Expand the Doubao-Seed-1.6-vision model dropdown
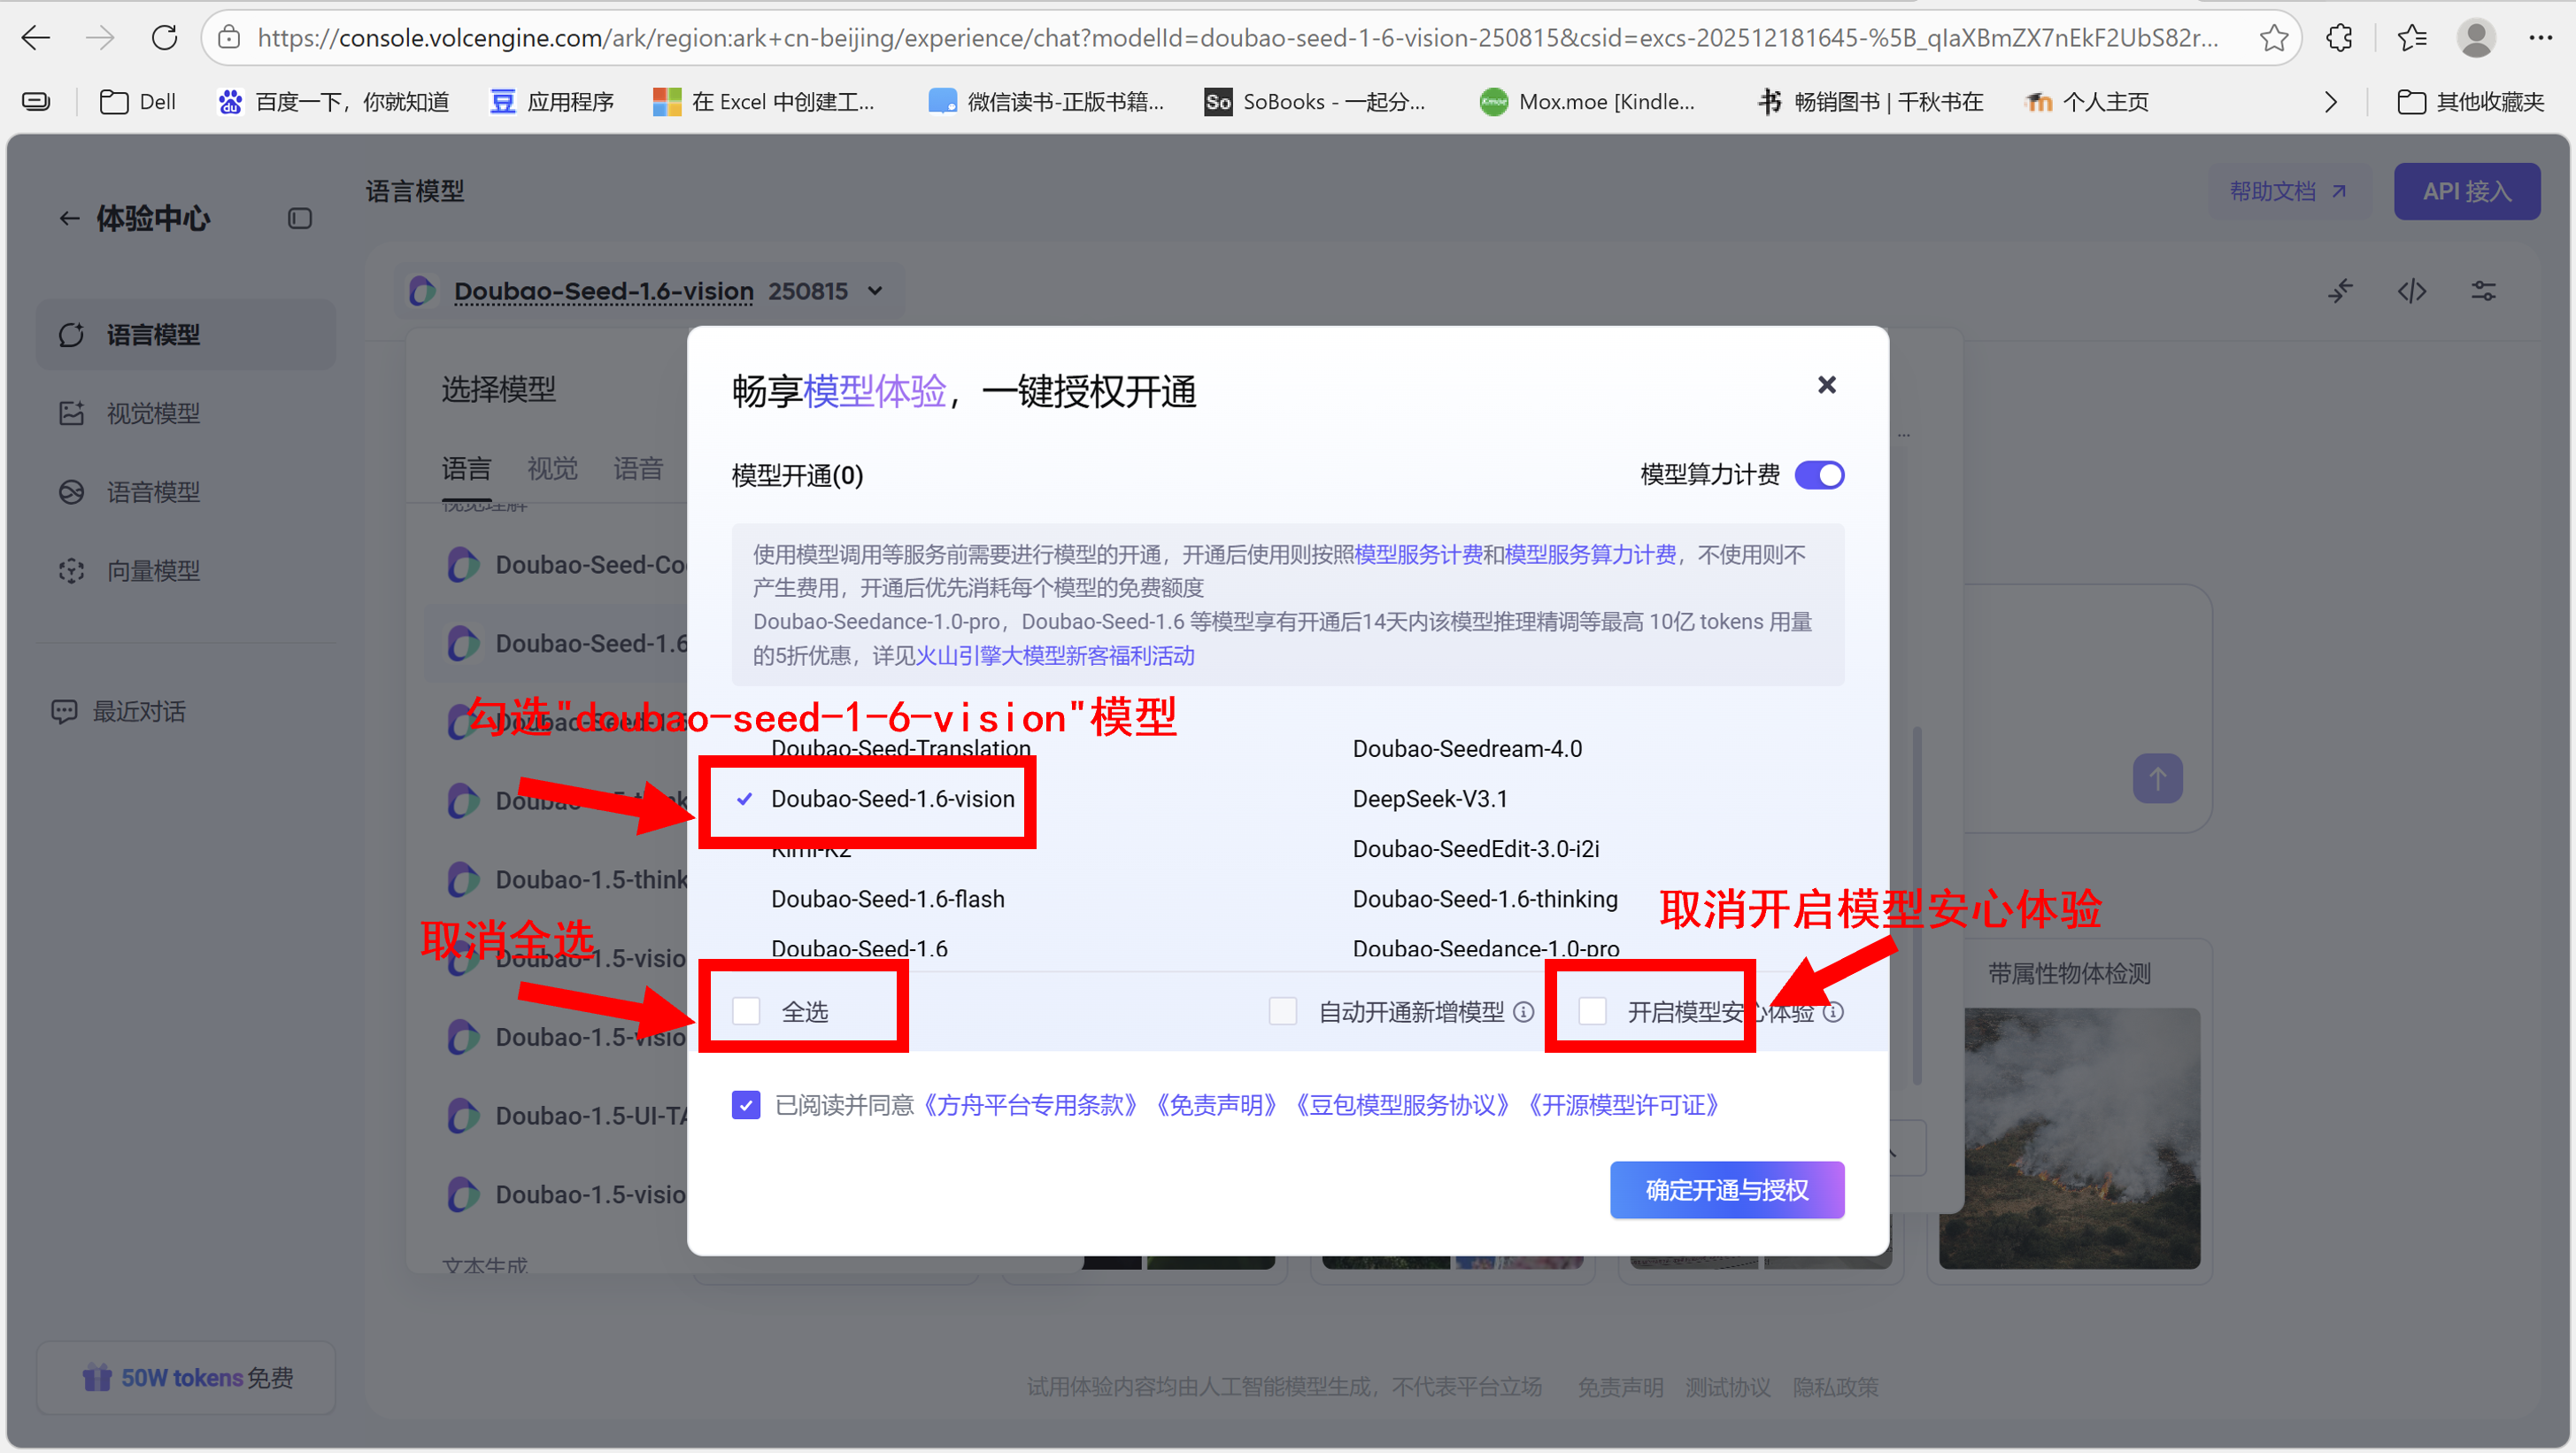The width and height of the screenshot is (2576, 1453). 875,291
